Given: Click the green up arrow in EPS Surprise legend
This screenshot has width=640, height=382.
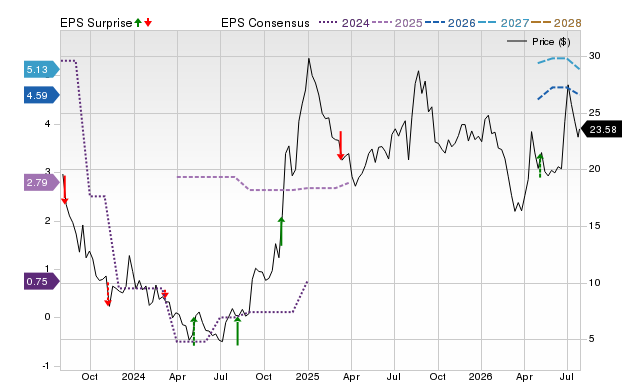Looking at the screenshot, I should (138, 22).
